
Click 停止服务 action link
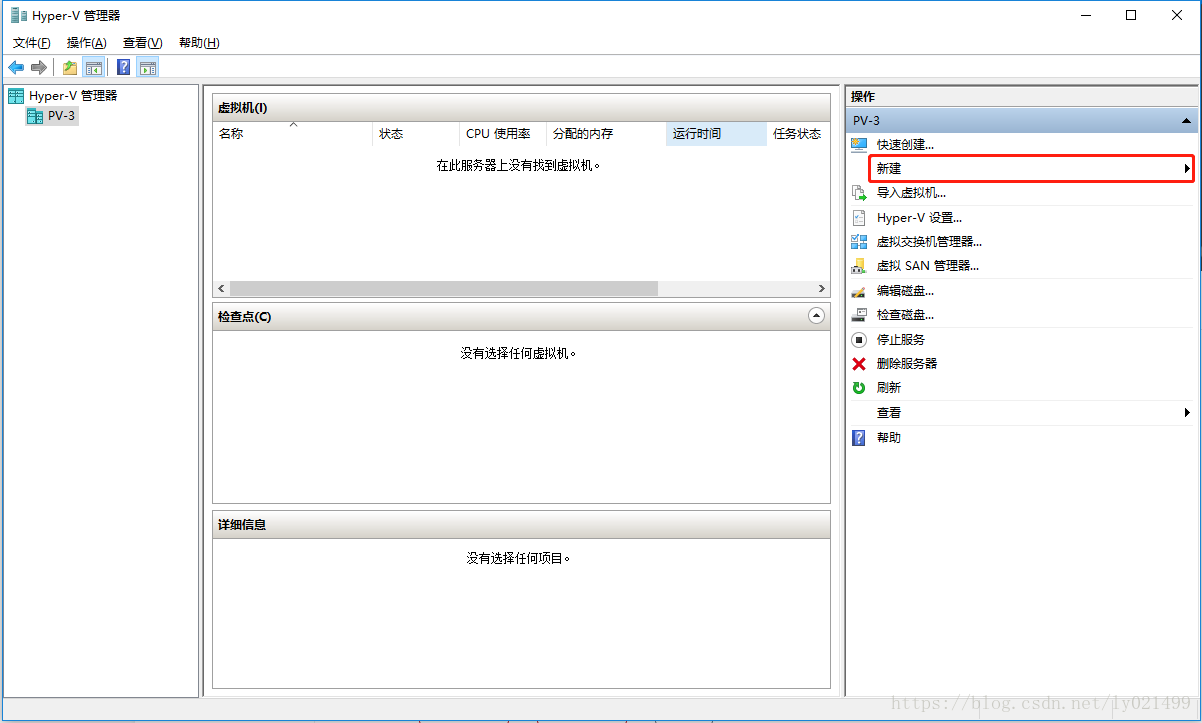[x=901, y=339]
